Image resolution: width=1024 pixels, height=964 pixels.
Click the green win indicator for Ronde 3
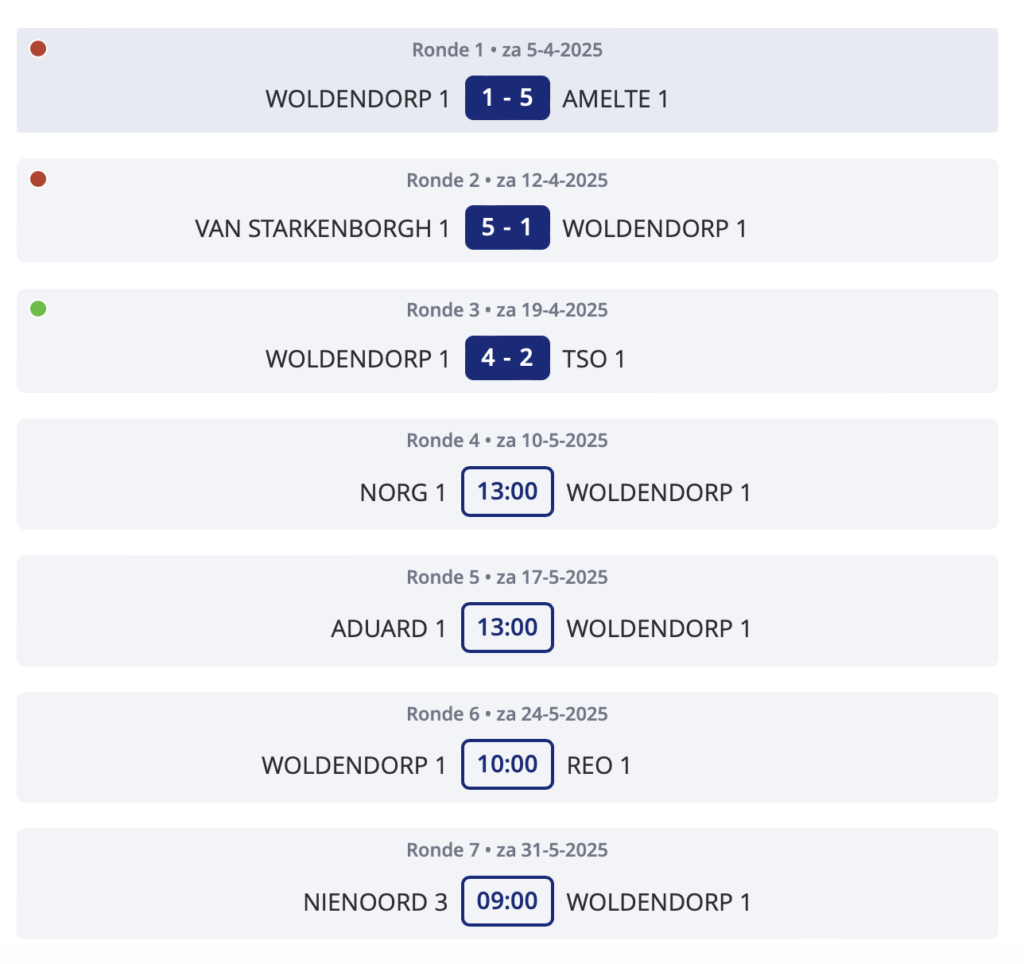[38, 309]
